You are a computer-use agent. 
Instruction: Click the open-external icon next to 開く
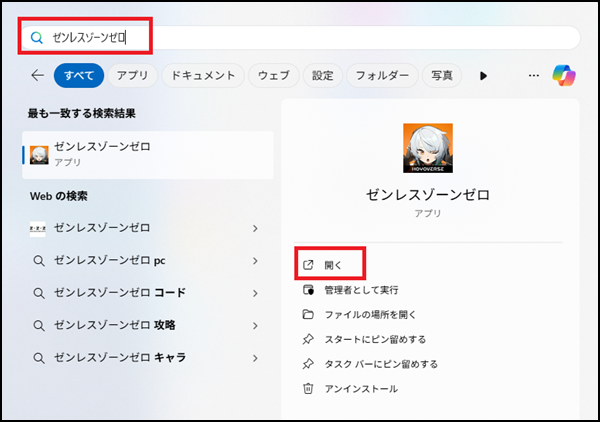coord(308,265)
